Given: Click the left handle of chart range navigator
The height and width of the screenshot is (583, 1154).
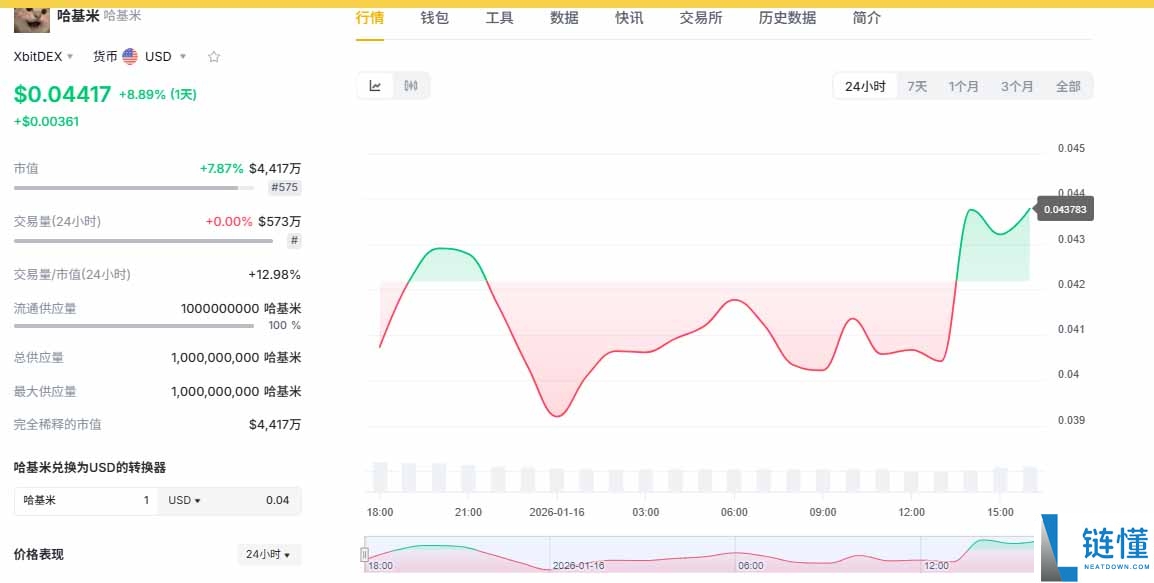Looking at the screenshot, I should pyautogui.click(x=364, y=554).
